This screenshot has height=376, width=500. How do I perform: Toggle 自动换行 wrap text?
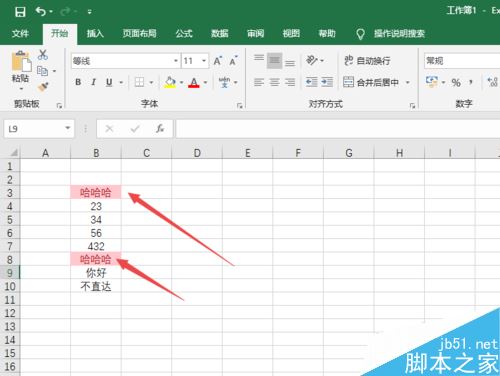tap(367, 61)
